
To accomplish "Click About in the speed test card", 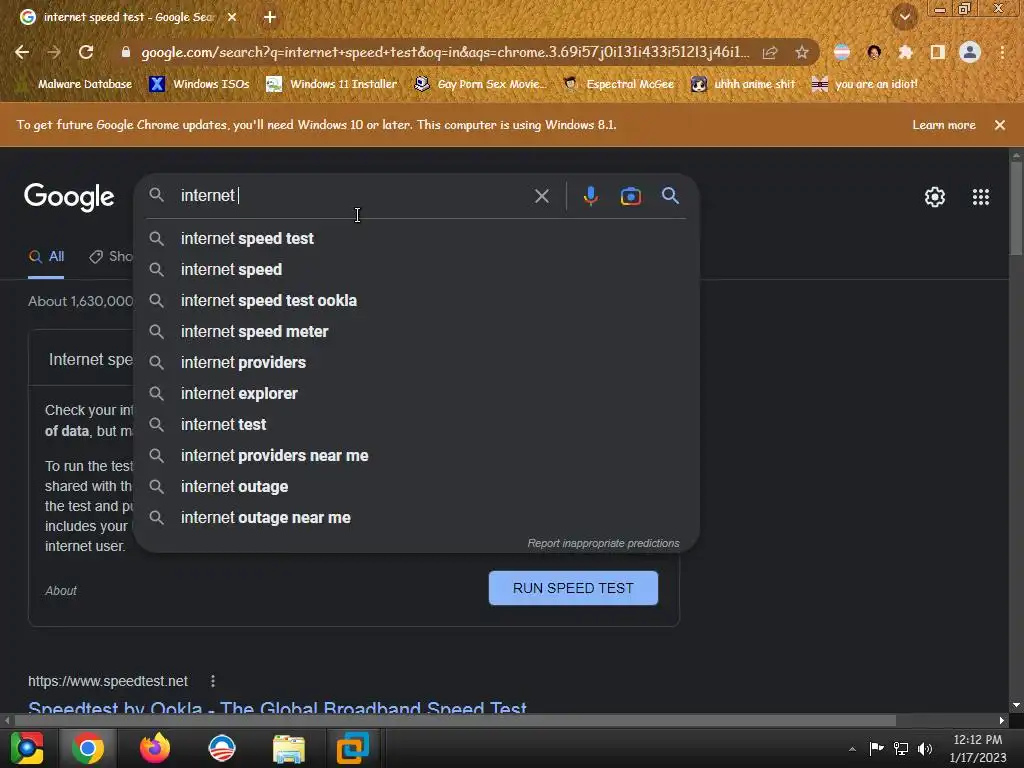I will pos(61,590).
